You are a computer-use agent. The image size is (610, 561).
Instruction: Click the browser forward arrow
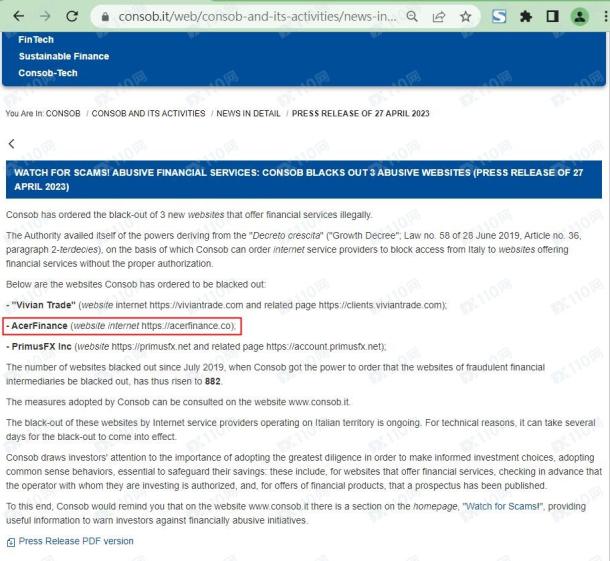tap(45, 16)
